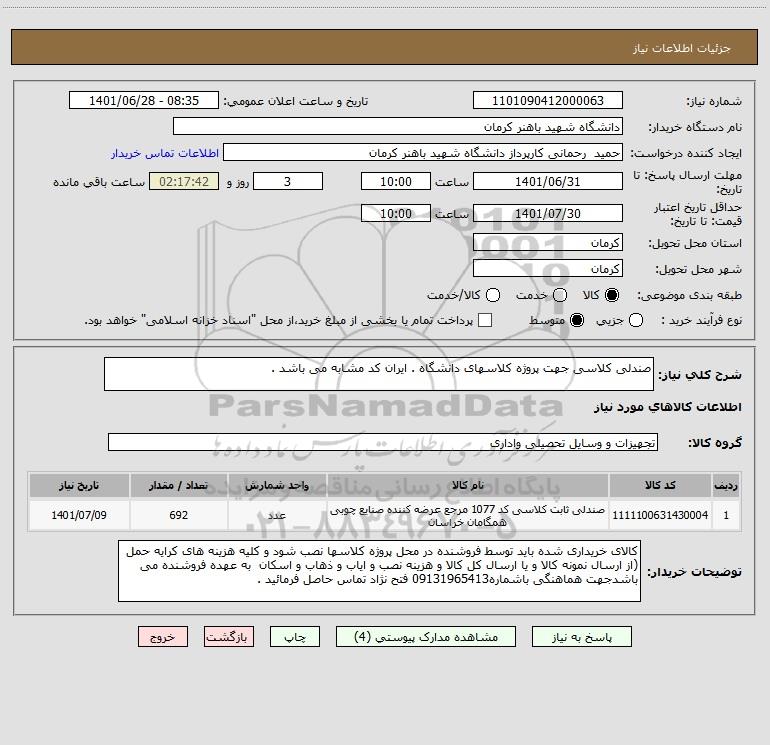Image resolution: width=770 pixels, height=745 pixels.
Task: Click the شرح کلی نیاز description box
Action: point(379,374)
